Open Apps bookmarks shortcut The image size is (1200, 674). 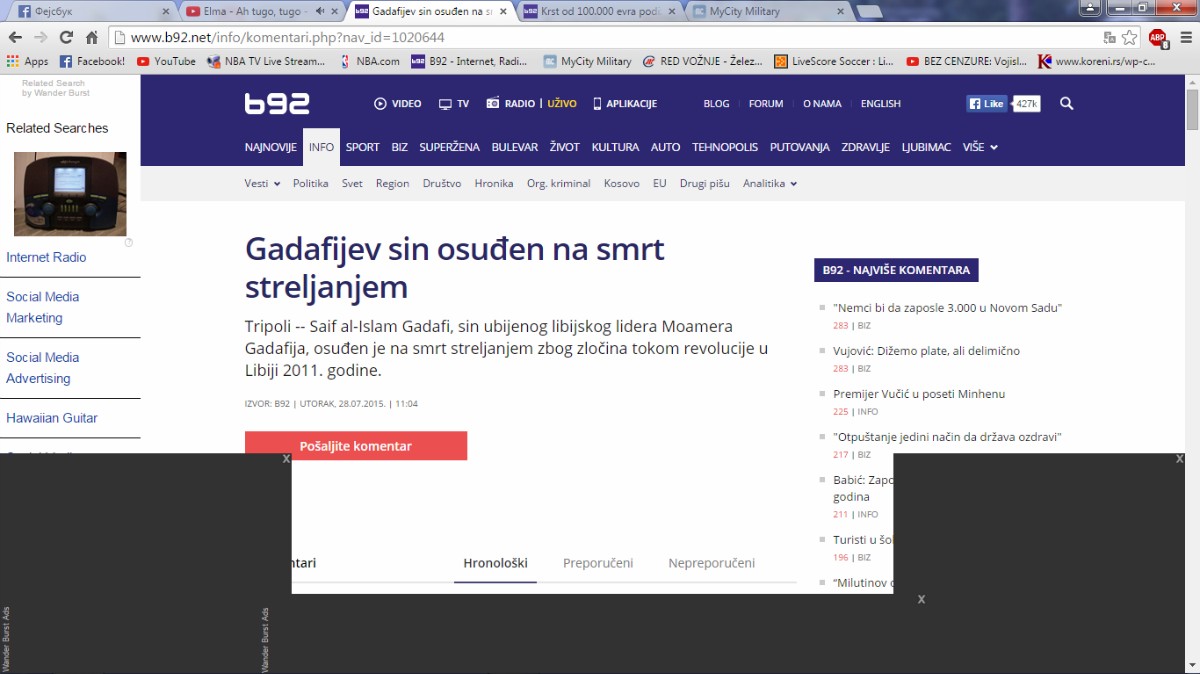coord(27,61)
